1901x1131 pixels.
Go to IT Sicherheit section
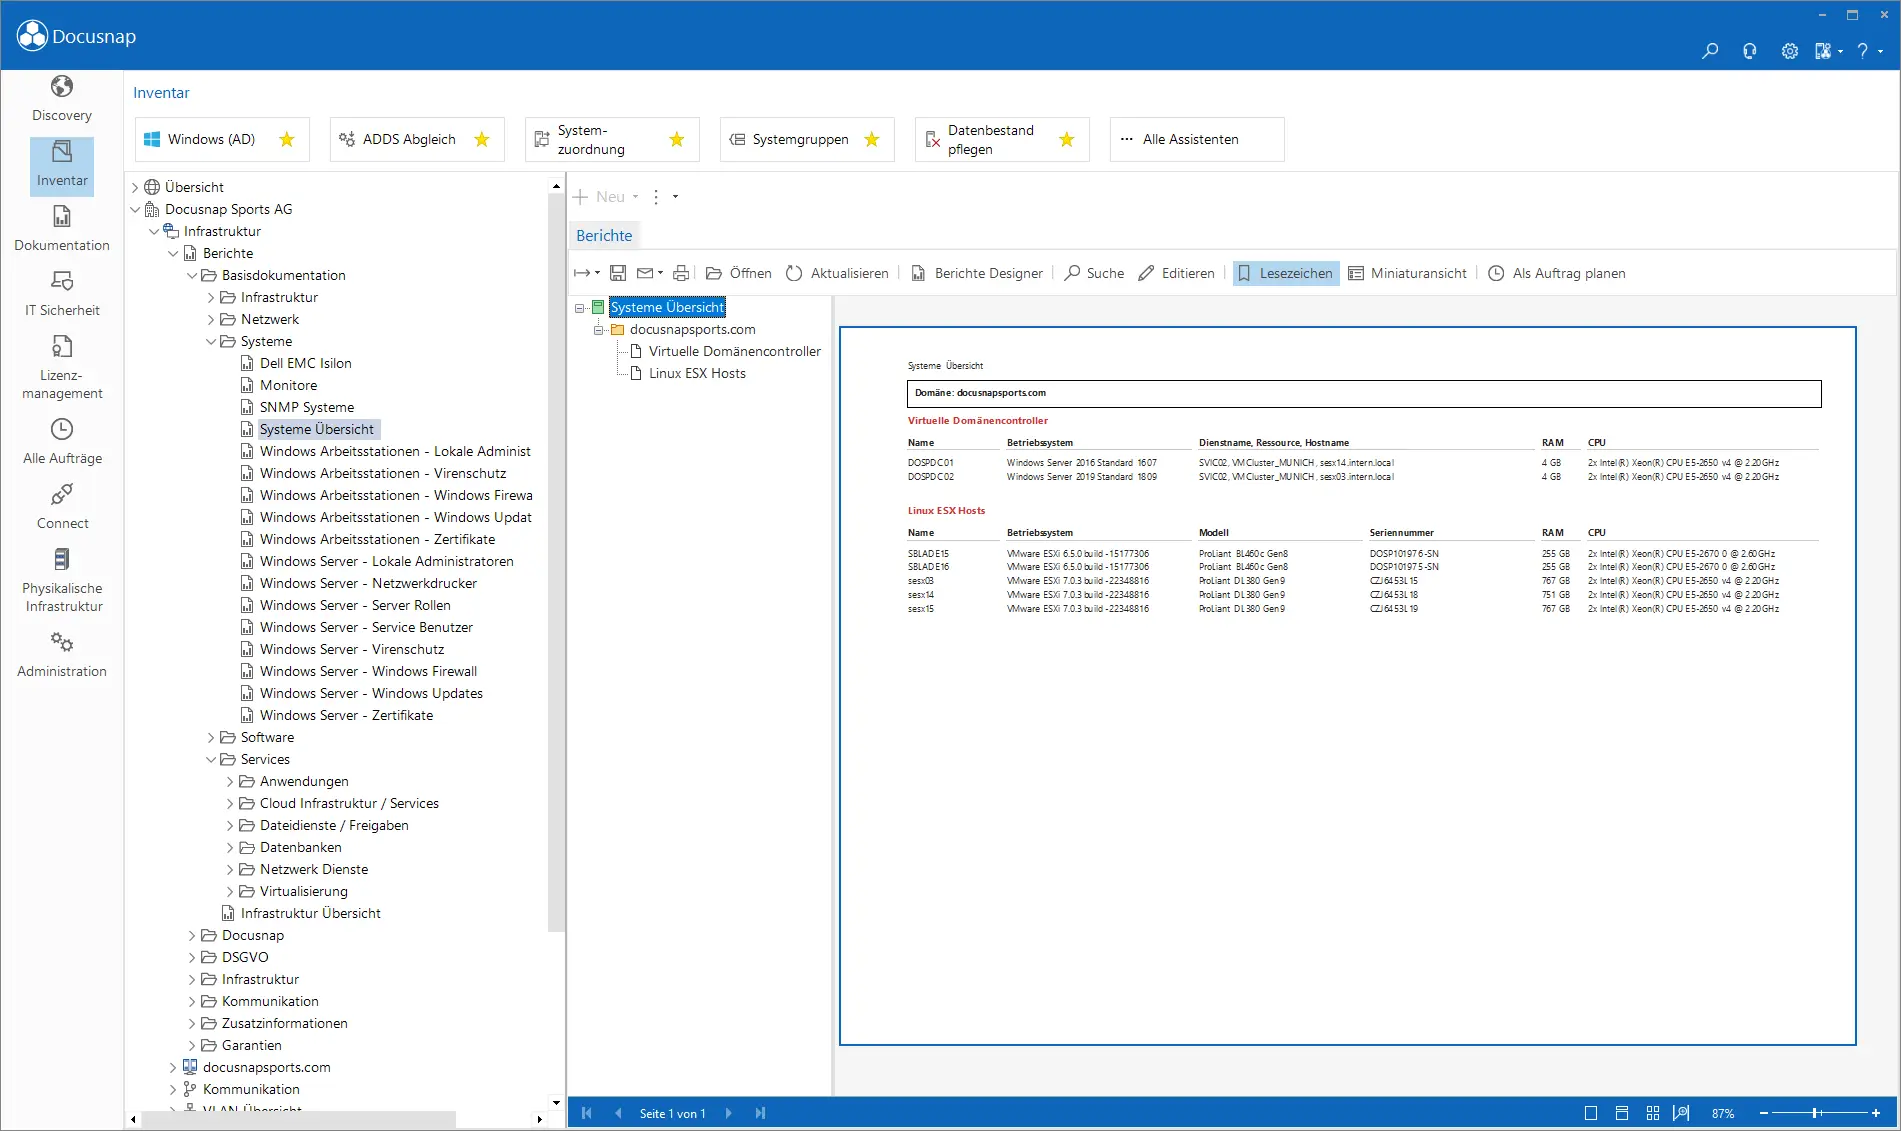click(62, 294)
